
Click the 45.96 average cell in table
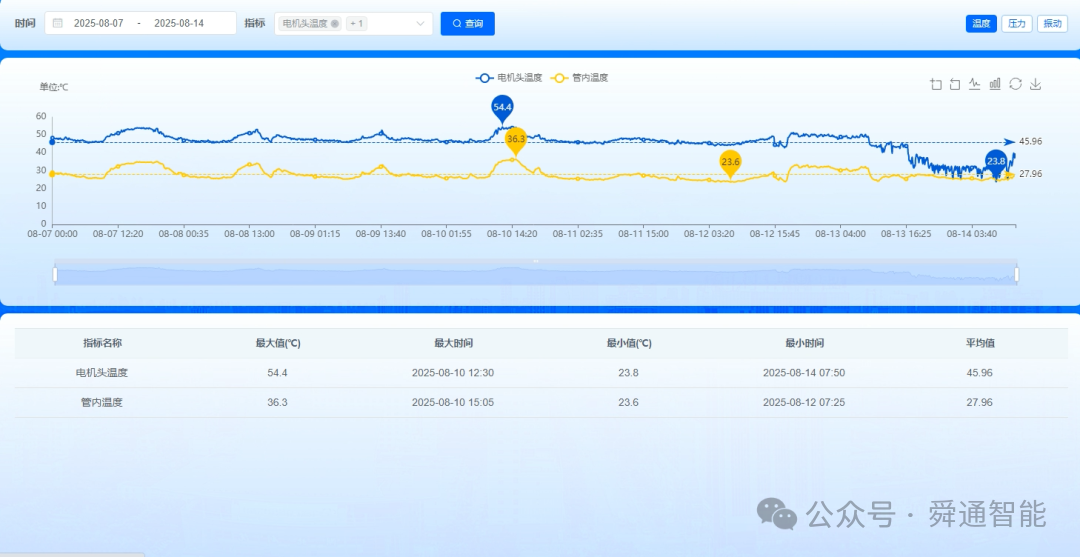tap(979, 372)
